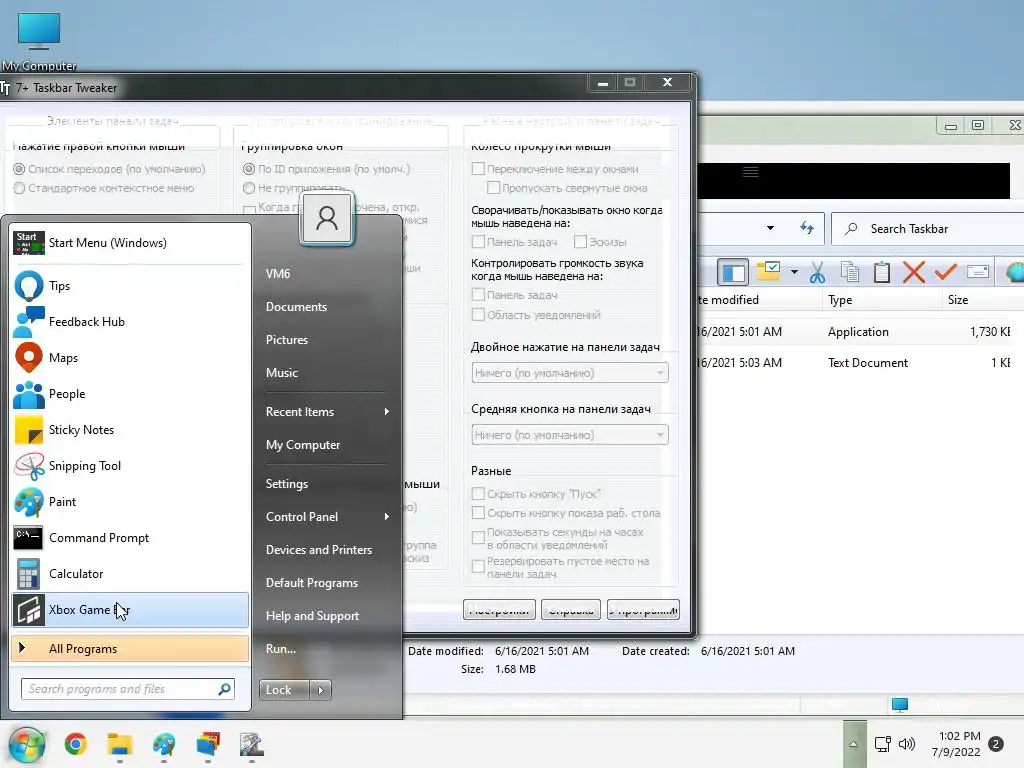Screen dimensions: 1024x768
Task: Click the refresh arrows beside the address bar
Action: (807, 228)
